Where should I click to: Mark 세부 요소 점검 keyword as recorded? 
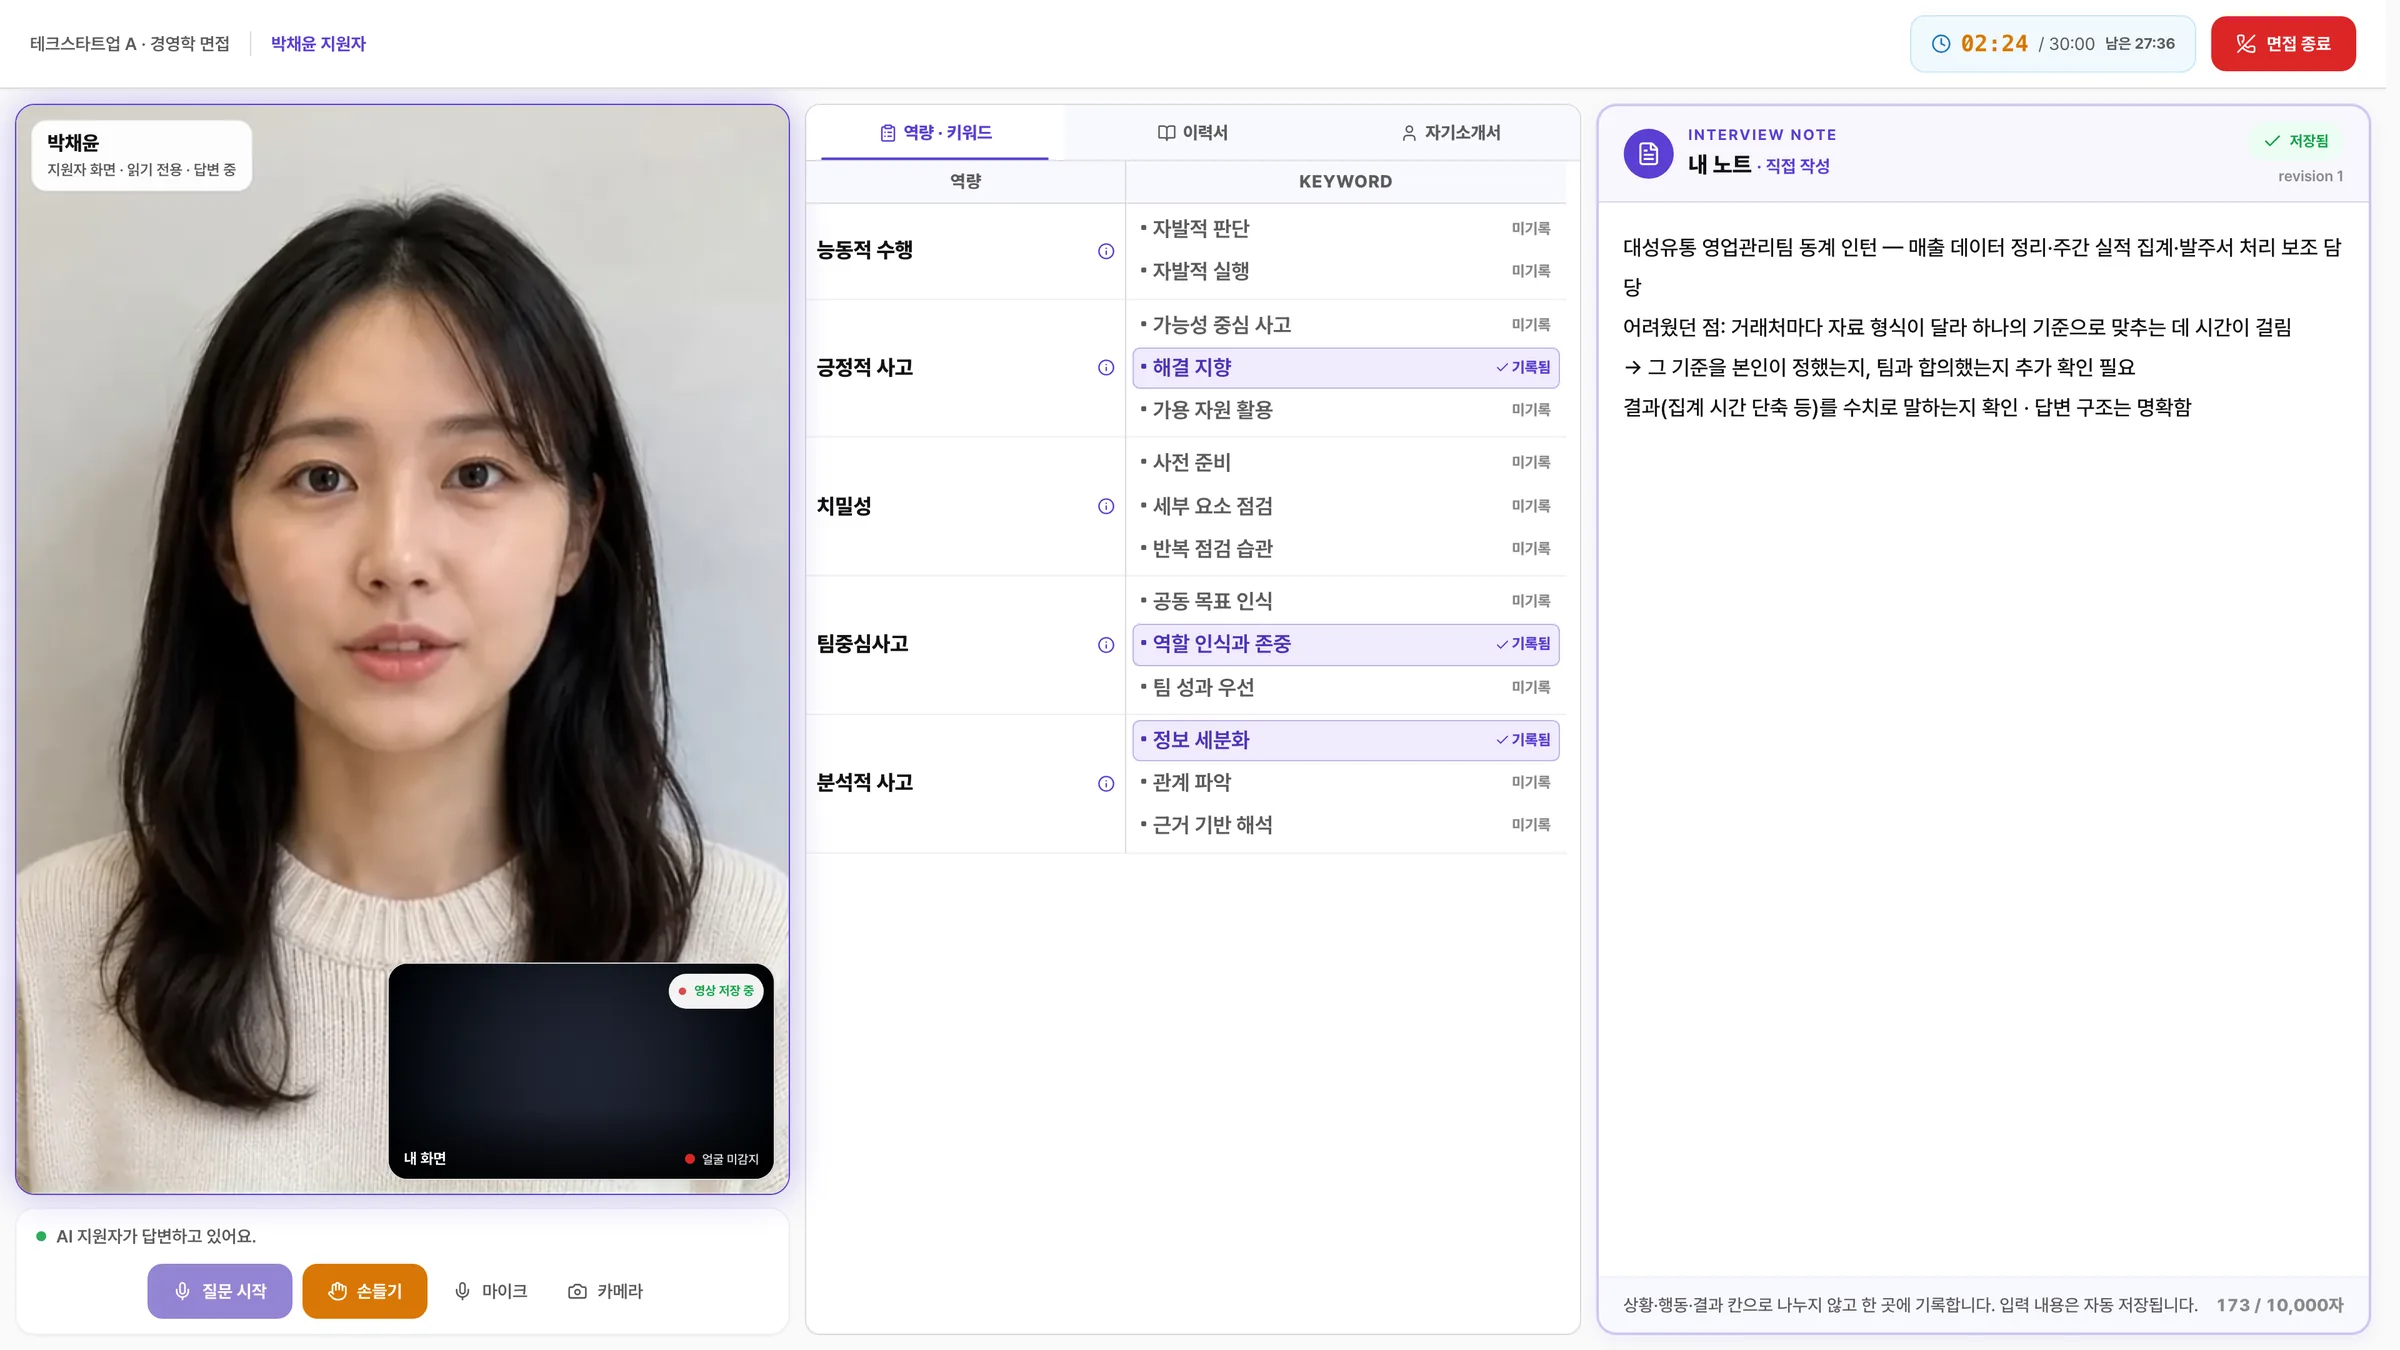coord(1345,506)
